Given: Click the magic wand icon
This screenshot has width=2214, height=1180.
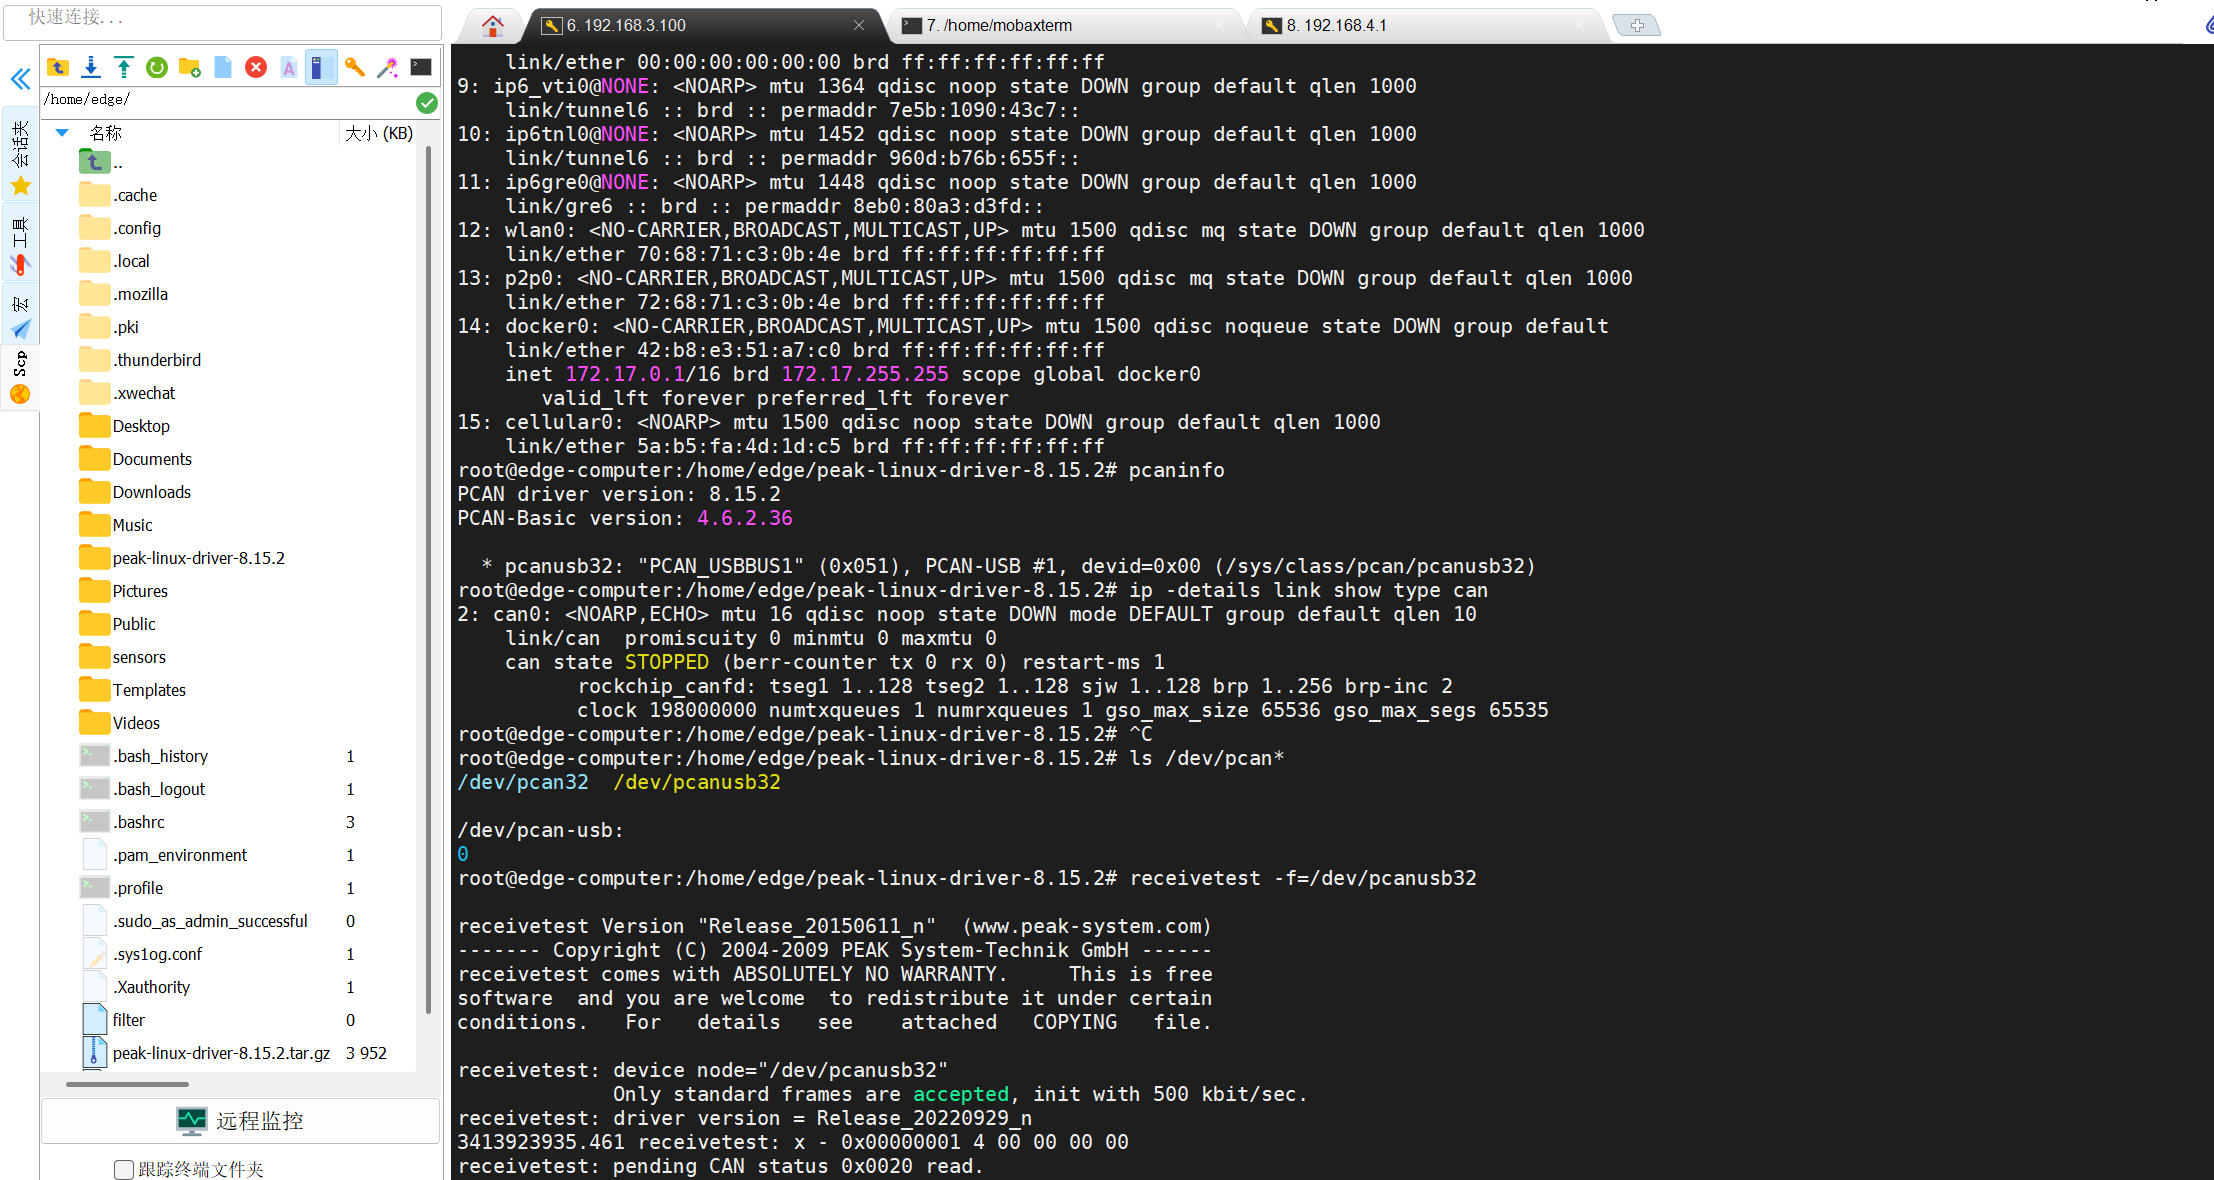Looking at the screenshot, I should [x=387, y=67].
